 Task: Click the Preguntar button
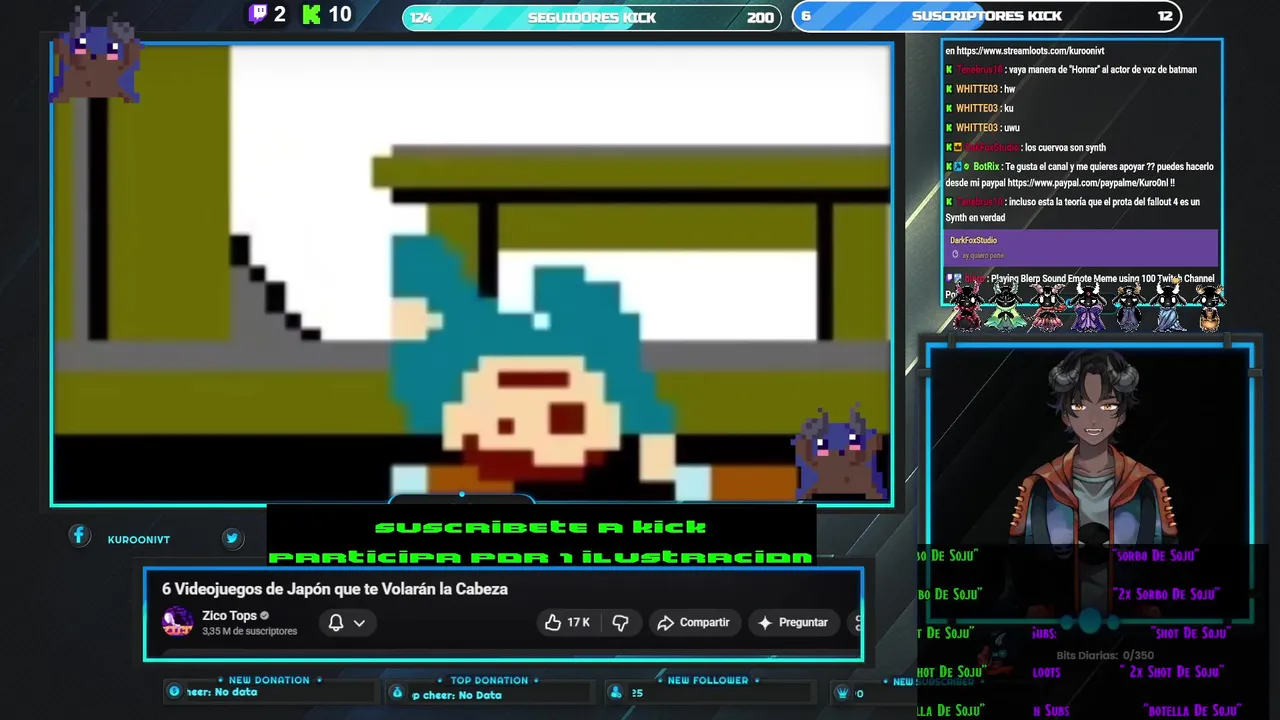792,622
